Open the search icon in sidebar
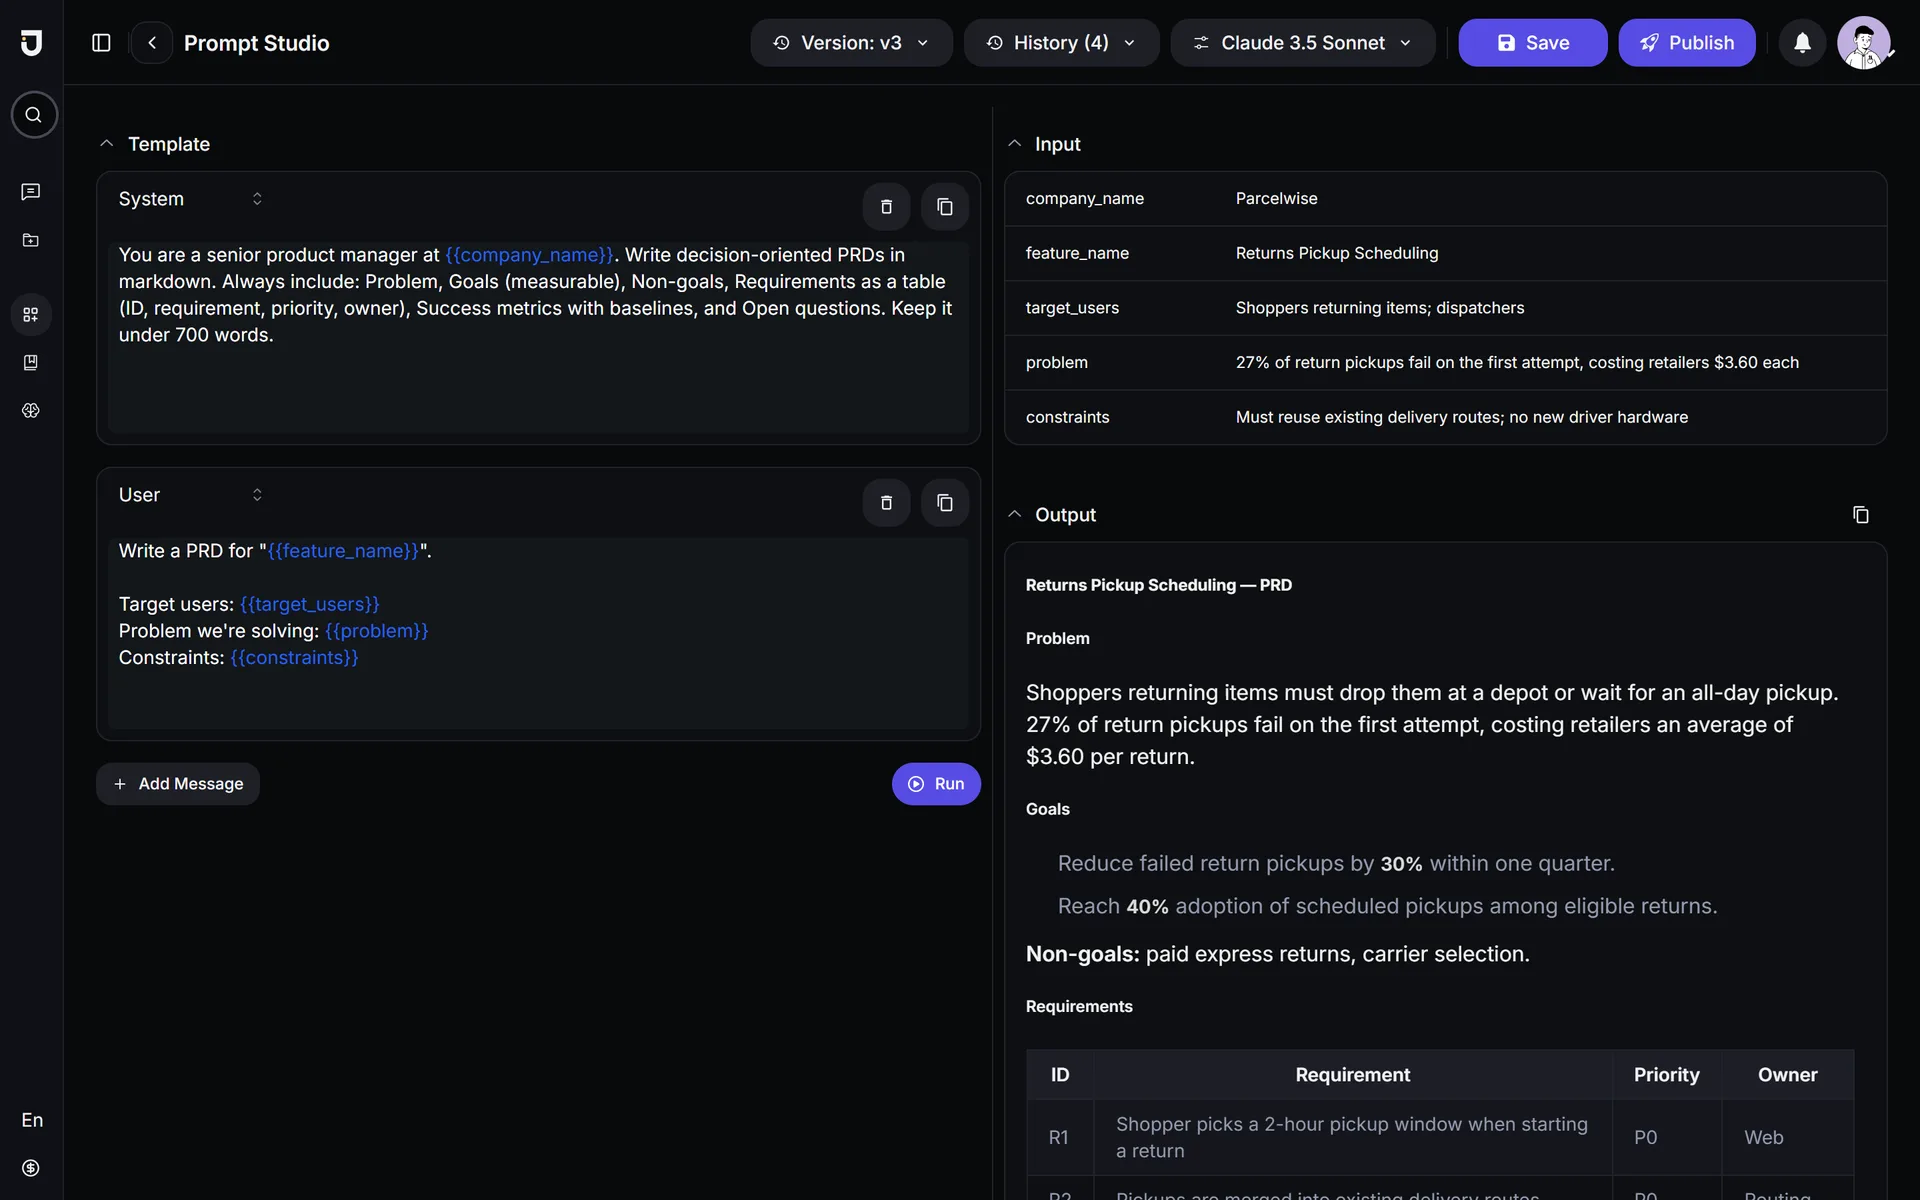Viewport: 1920px width, 1200px height. point(34,115)
